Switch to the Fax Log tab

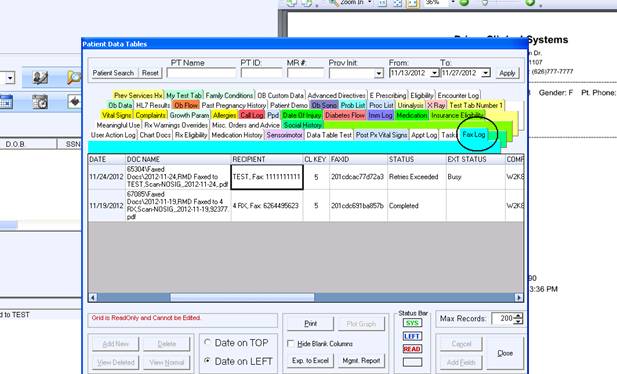(474, 135)
